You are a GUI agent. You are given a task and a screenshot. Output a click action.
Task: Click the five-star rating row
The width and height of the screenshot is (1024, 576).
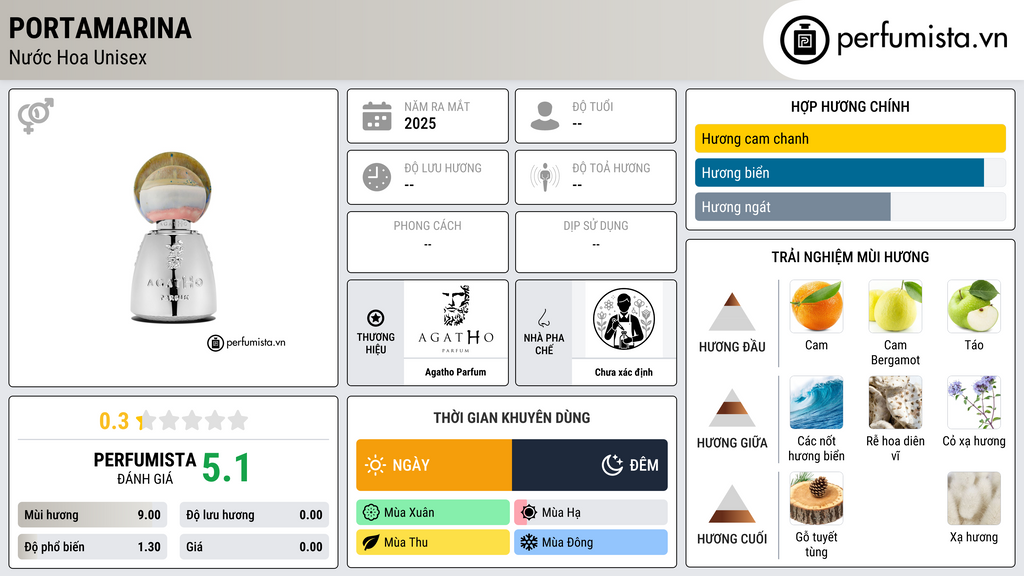[x=193, y=421]
